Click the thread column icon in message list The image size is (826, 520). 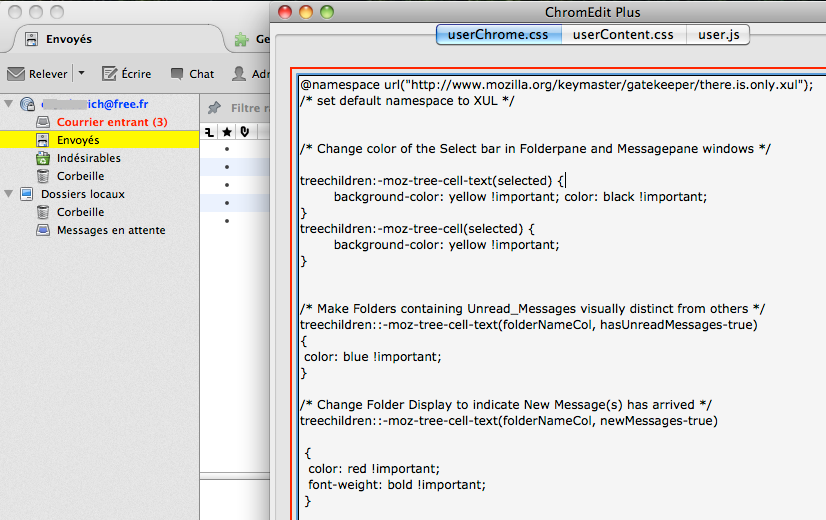tap(210, 131)
